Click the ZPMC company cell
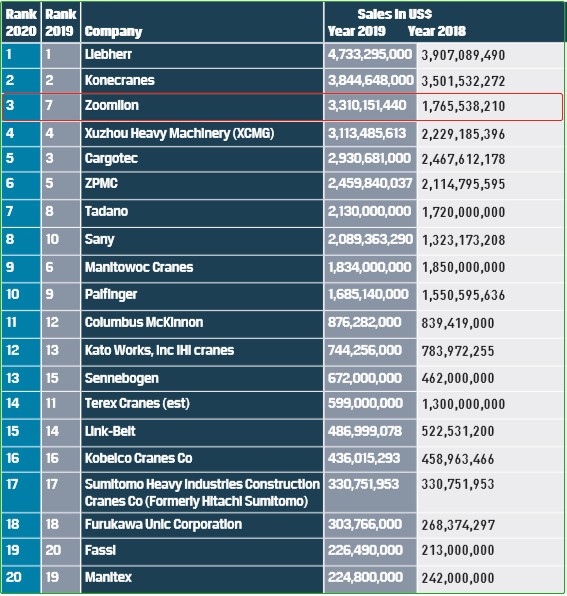 coord(202,184)
